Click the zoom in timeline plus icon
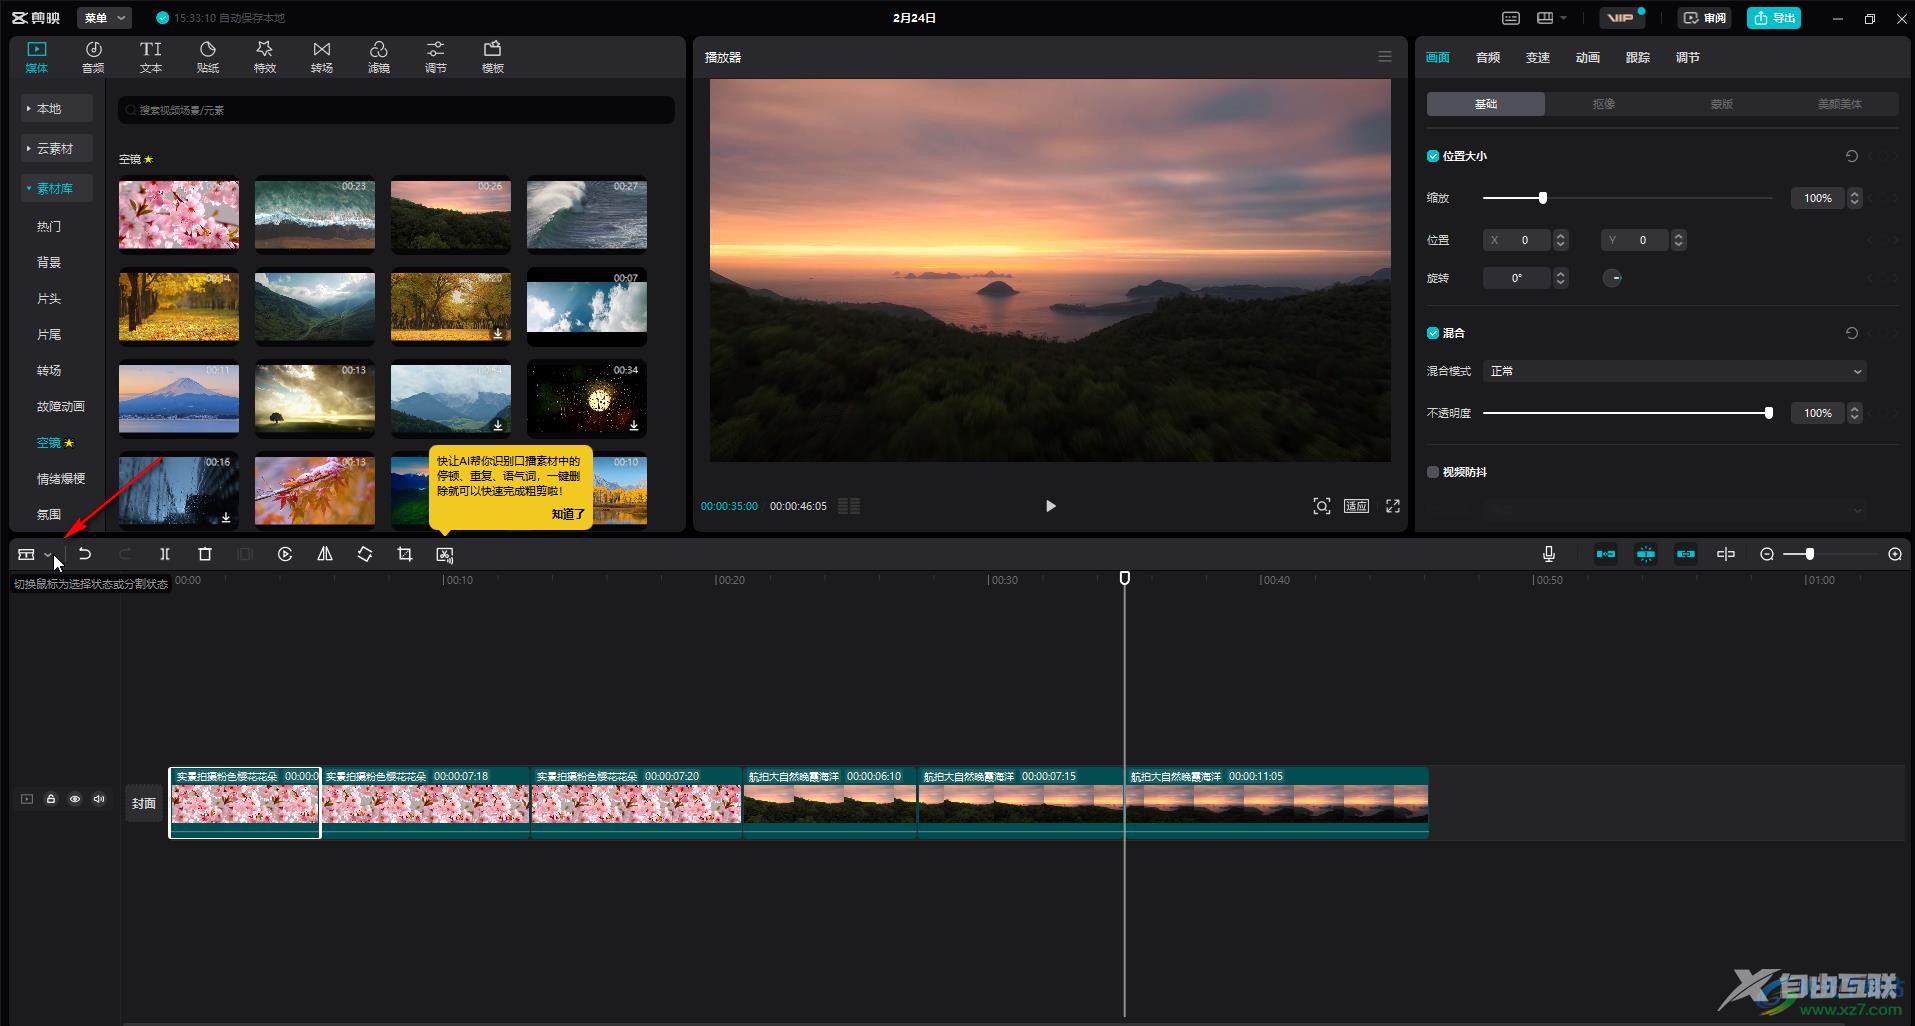The width and height of the screenshot is (1915, 1026). point(1895,554)
